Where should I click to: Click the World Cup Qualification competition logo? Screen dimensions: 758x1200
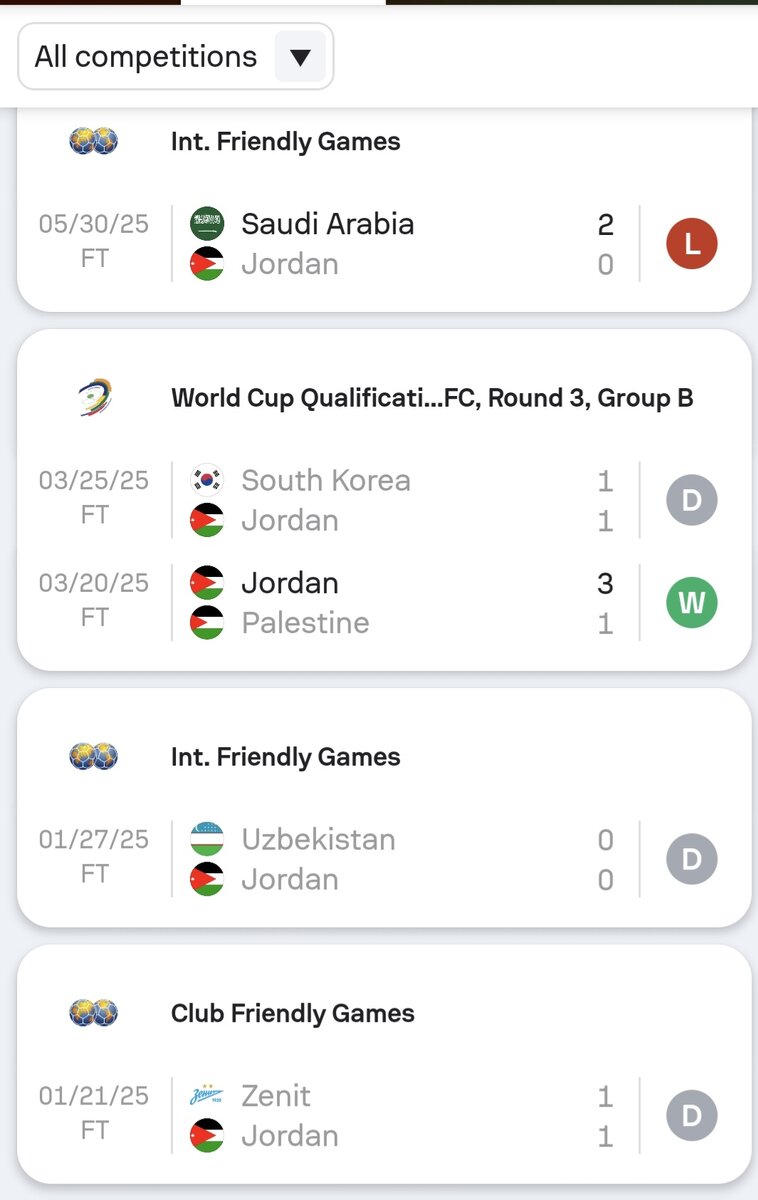94,398
